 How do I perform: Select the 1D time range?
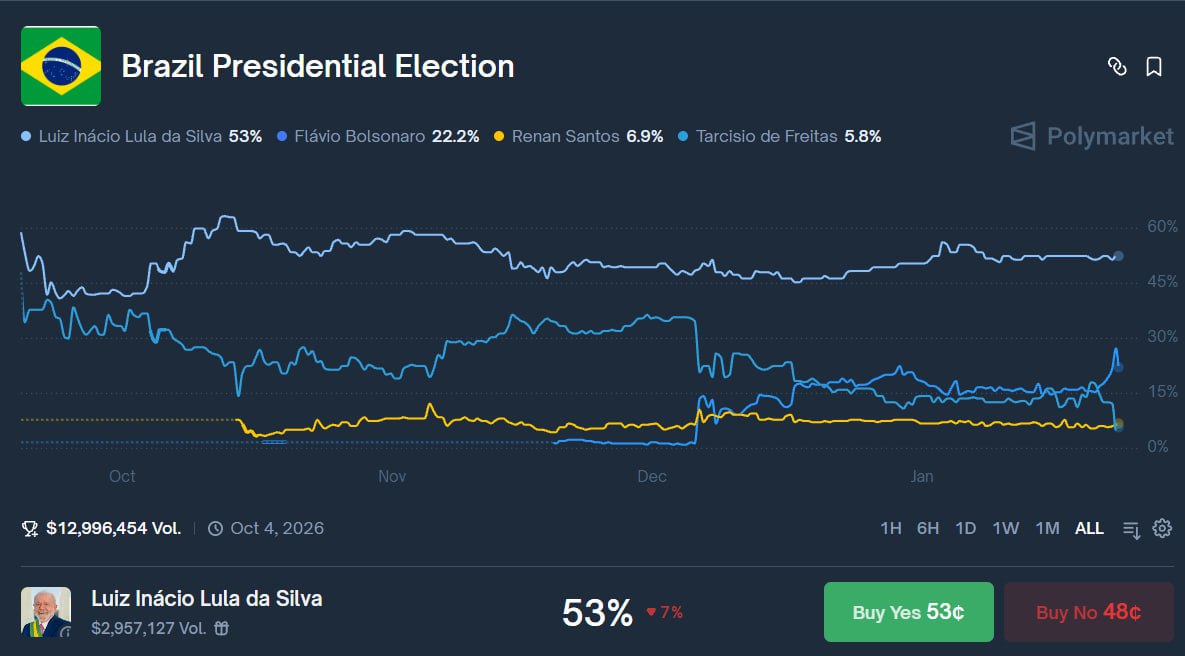(x=965, y=528)
